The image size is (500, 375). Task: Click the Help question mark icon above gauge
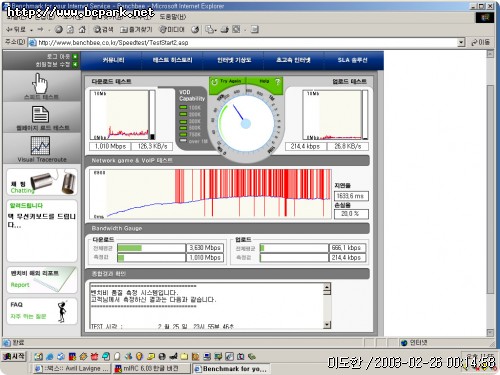(x=277, y=81)
